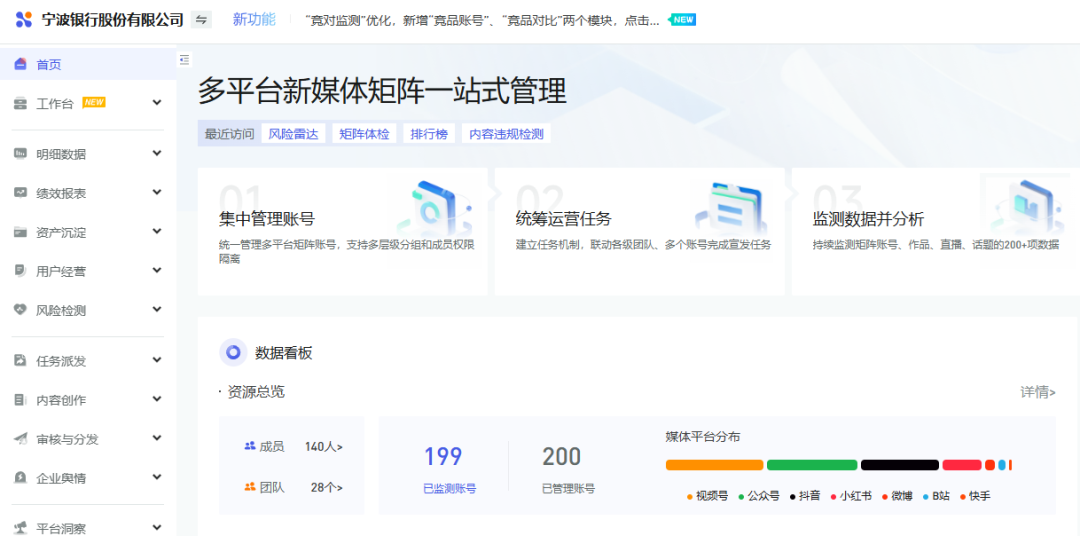This screenshot has width=1080, height=536.
Task: Expand the 内容创作 menu chevron
Action: click(157, 399)
